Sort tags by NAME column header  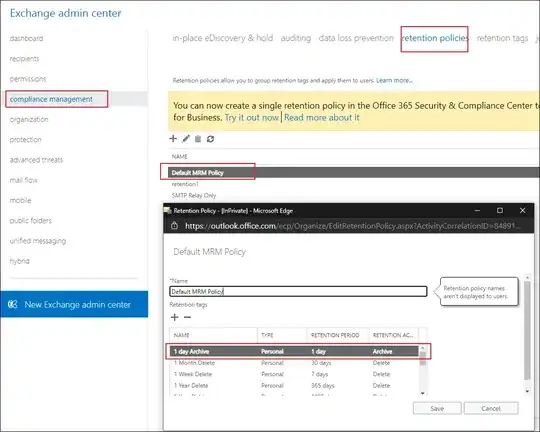click(214, 335)
